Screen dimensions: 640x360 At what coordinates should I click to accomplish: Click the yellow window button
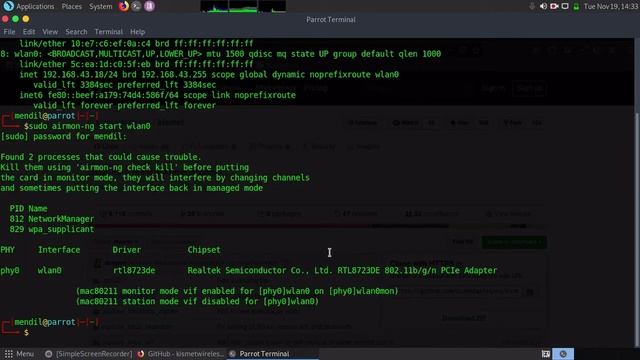tap(26, 19)
